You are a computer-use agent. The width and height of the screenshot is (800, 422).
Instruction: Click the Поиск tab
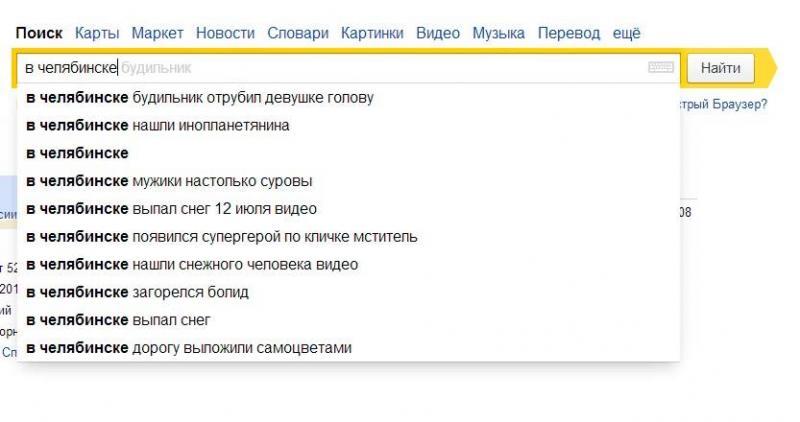(x=39, y=33)
